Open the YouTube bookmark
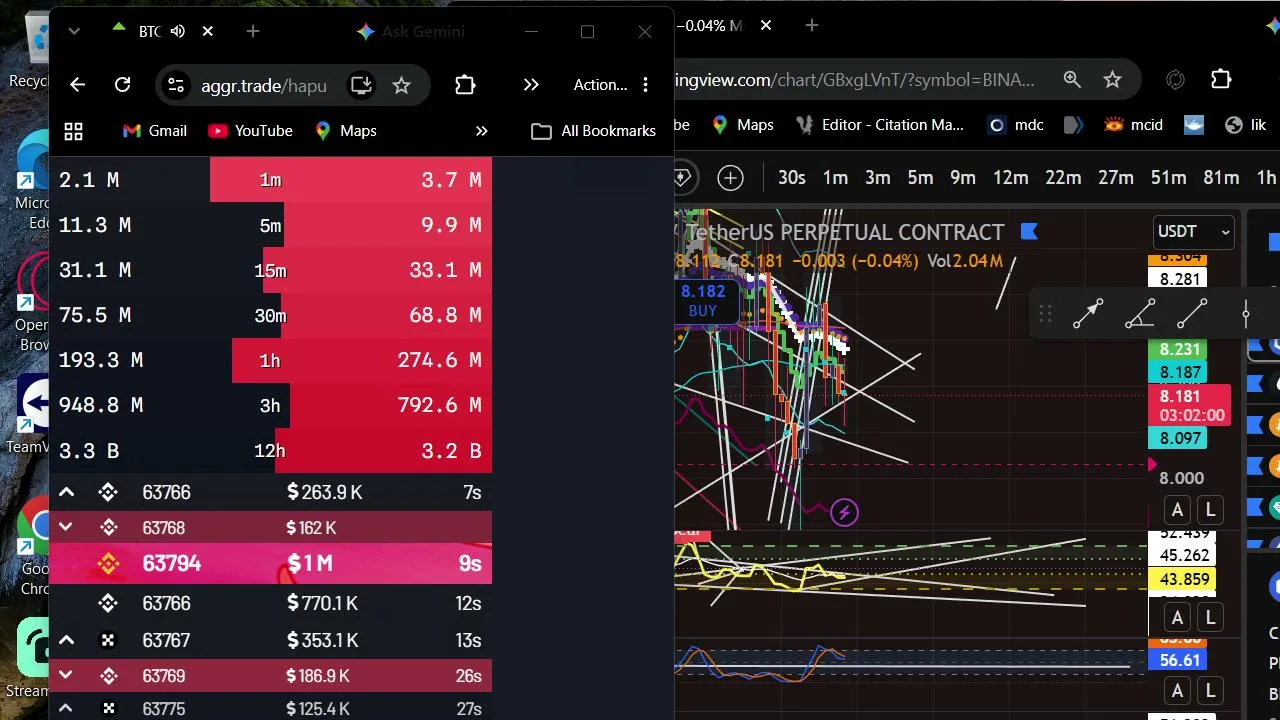Screen dimensions: 1280x720 (250, 131)
